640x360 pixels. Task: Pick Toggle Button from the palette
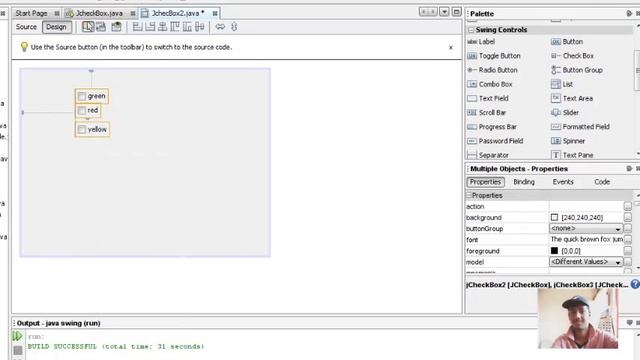494,56
